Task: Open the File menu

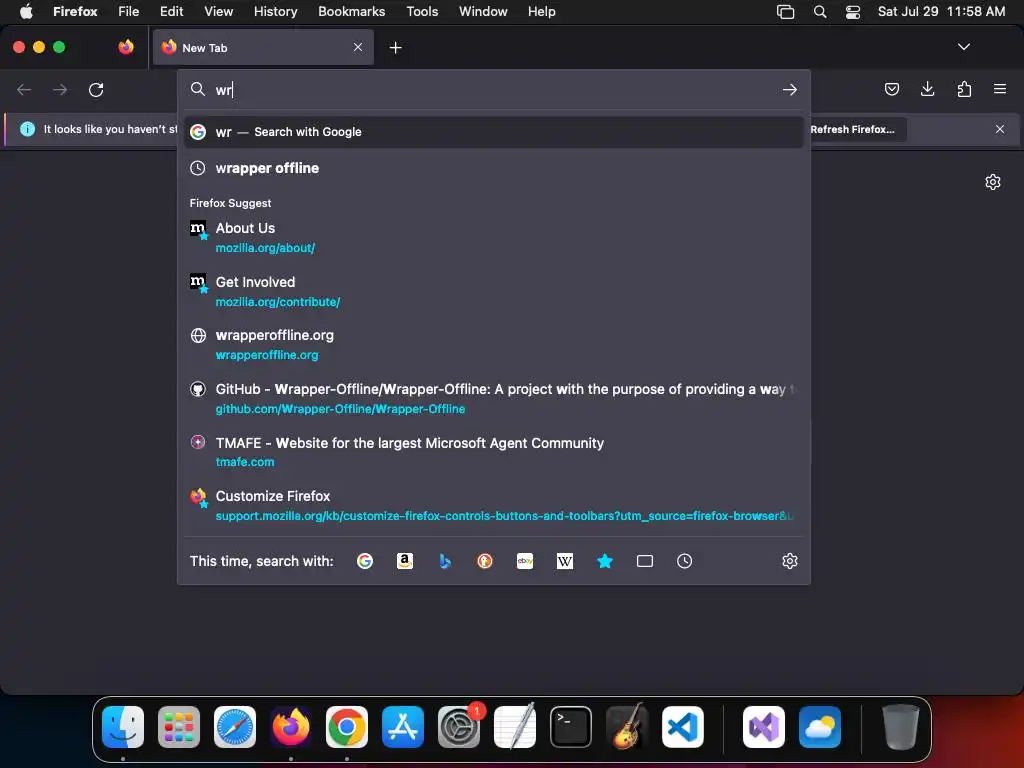Action: 129,12
